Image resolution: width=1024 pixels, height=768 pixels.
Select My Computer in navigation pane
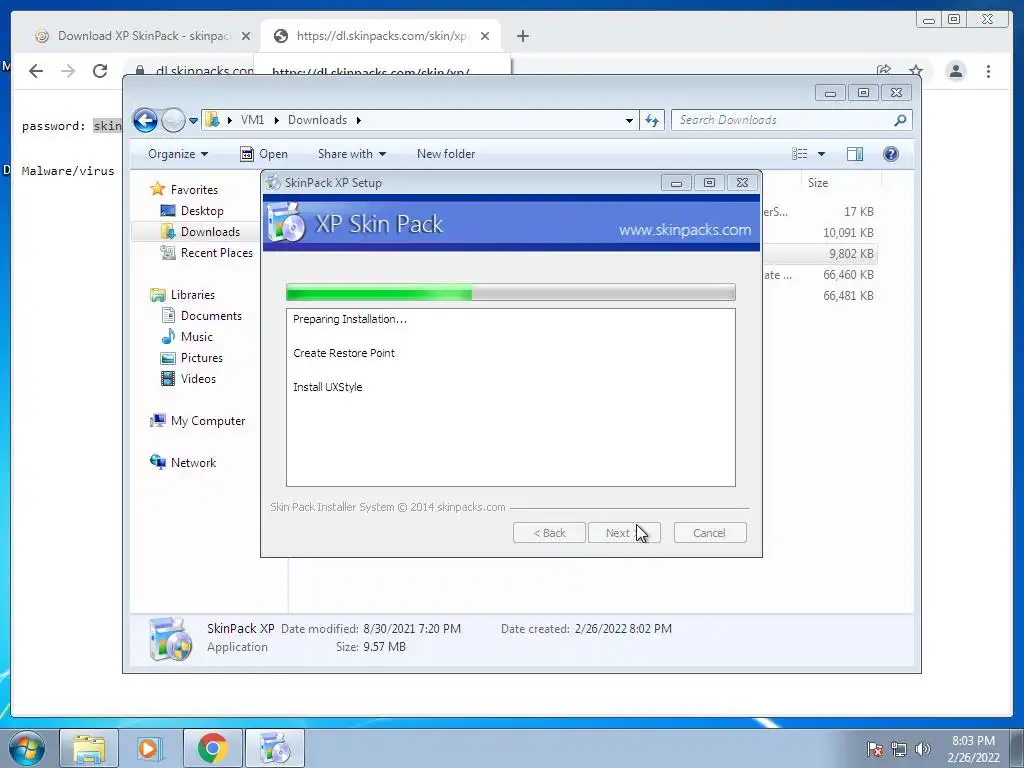(198, 421)
